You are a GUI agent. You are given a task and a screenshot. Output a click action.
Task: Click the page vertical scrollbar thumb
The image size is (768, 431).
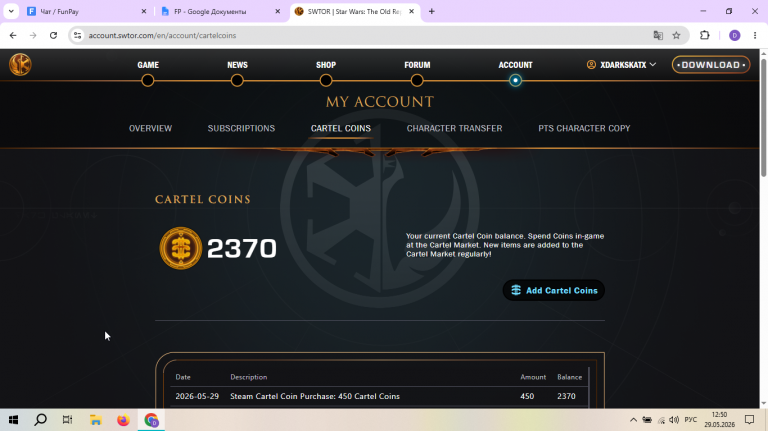pyautogui.click(x=764, y=118)
